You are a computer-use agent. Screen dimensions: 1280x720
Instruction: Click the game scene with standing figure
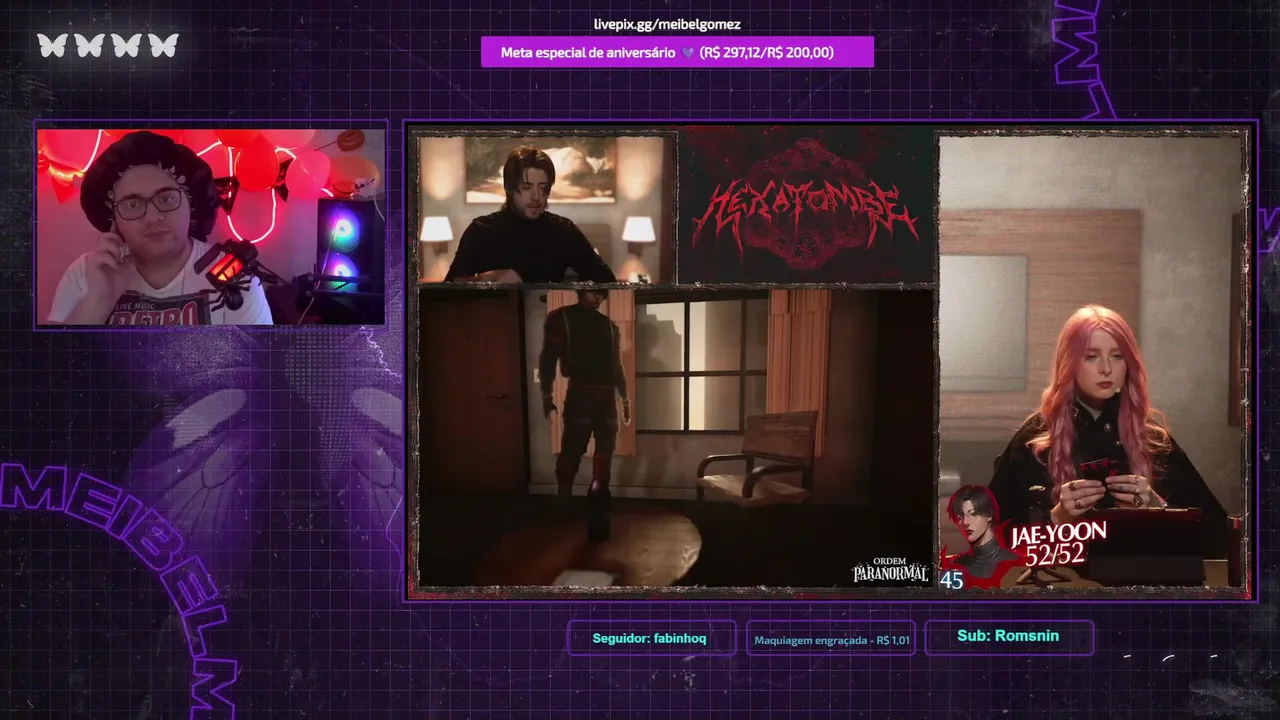click(676, 437)
